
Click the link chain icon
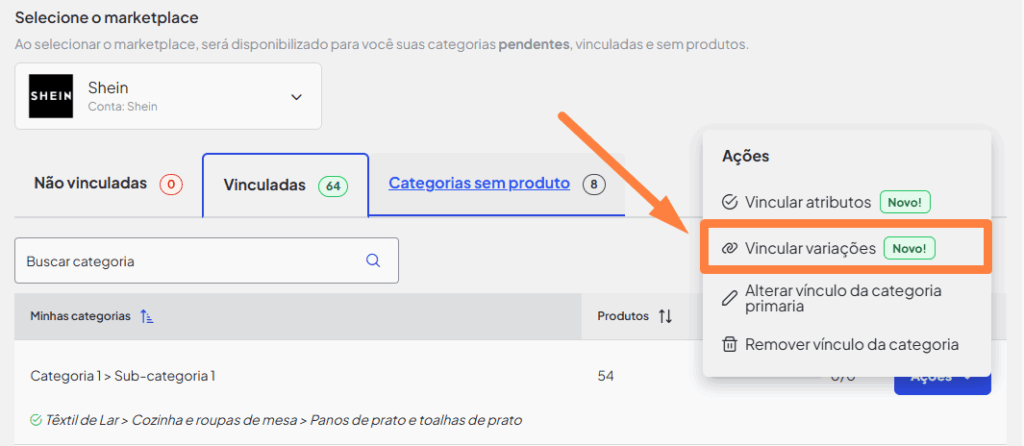coord(730,247)
